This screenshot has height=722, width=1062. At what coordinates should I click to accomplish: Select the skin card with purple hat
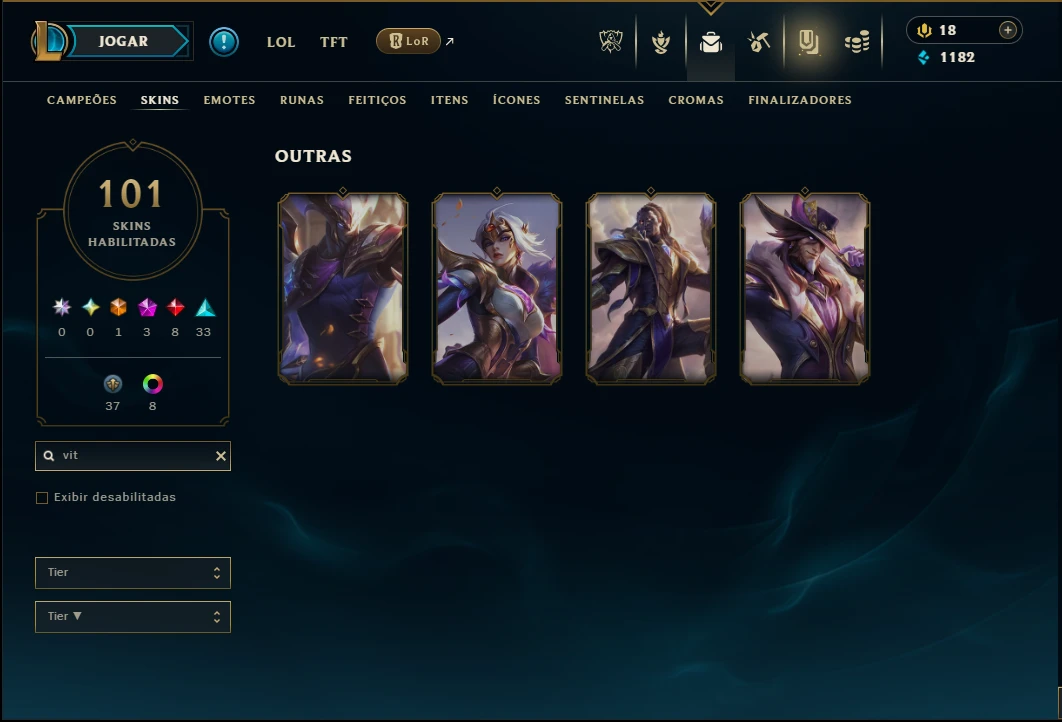pos(805,288)
